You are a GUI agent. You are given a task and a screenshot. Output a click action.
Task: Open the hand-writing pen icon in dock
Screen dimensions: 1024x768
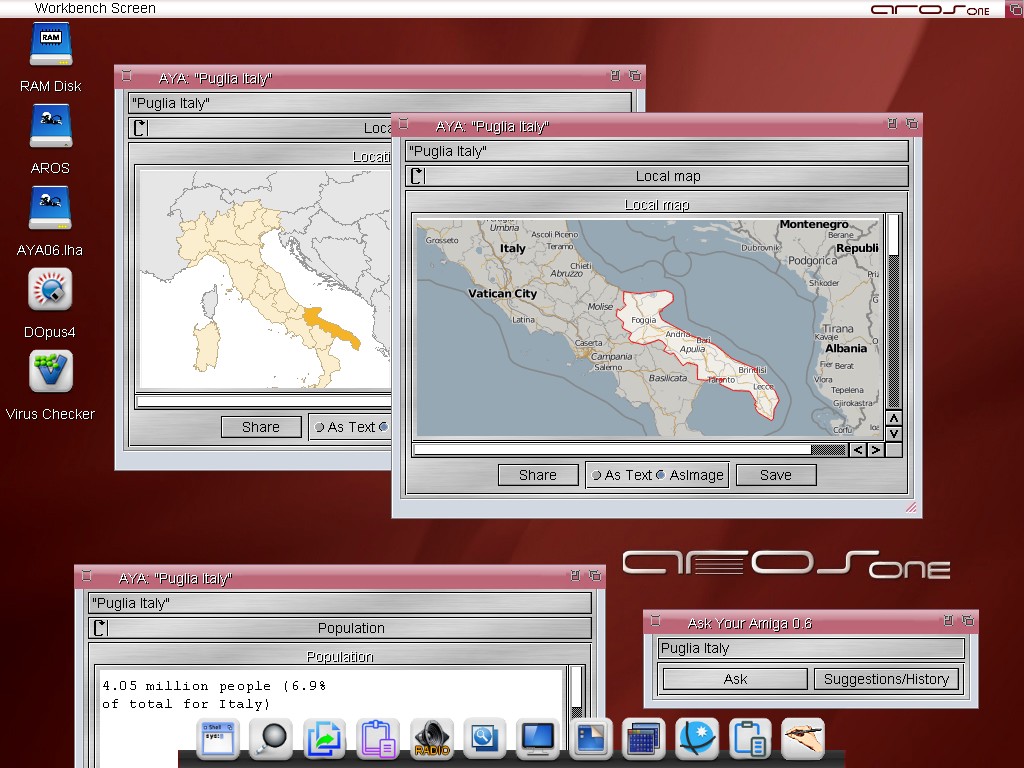coord(802,739)
